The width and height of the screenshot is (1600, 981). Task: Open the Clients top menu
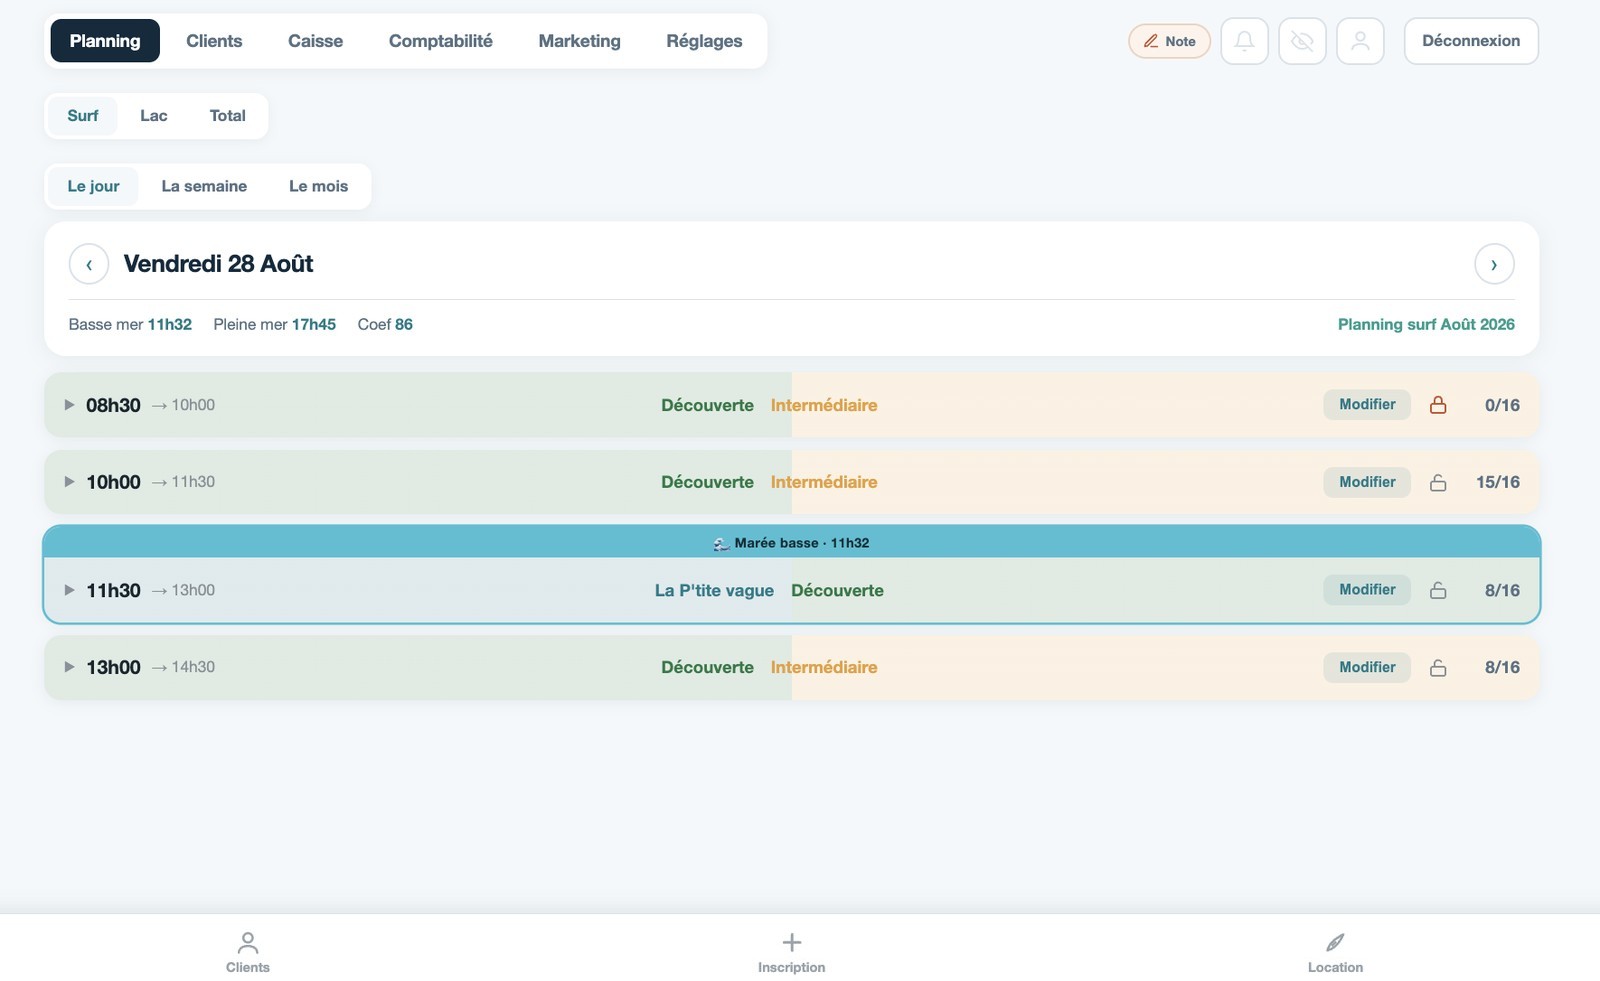click(214, 41)
